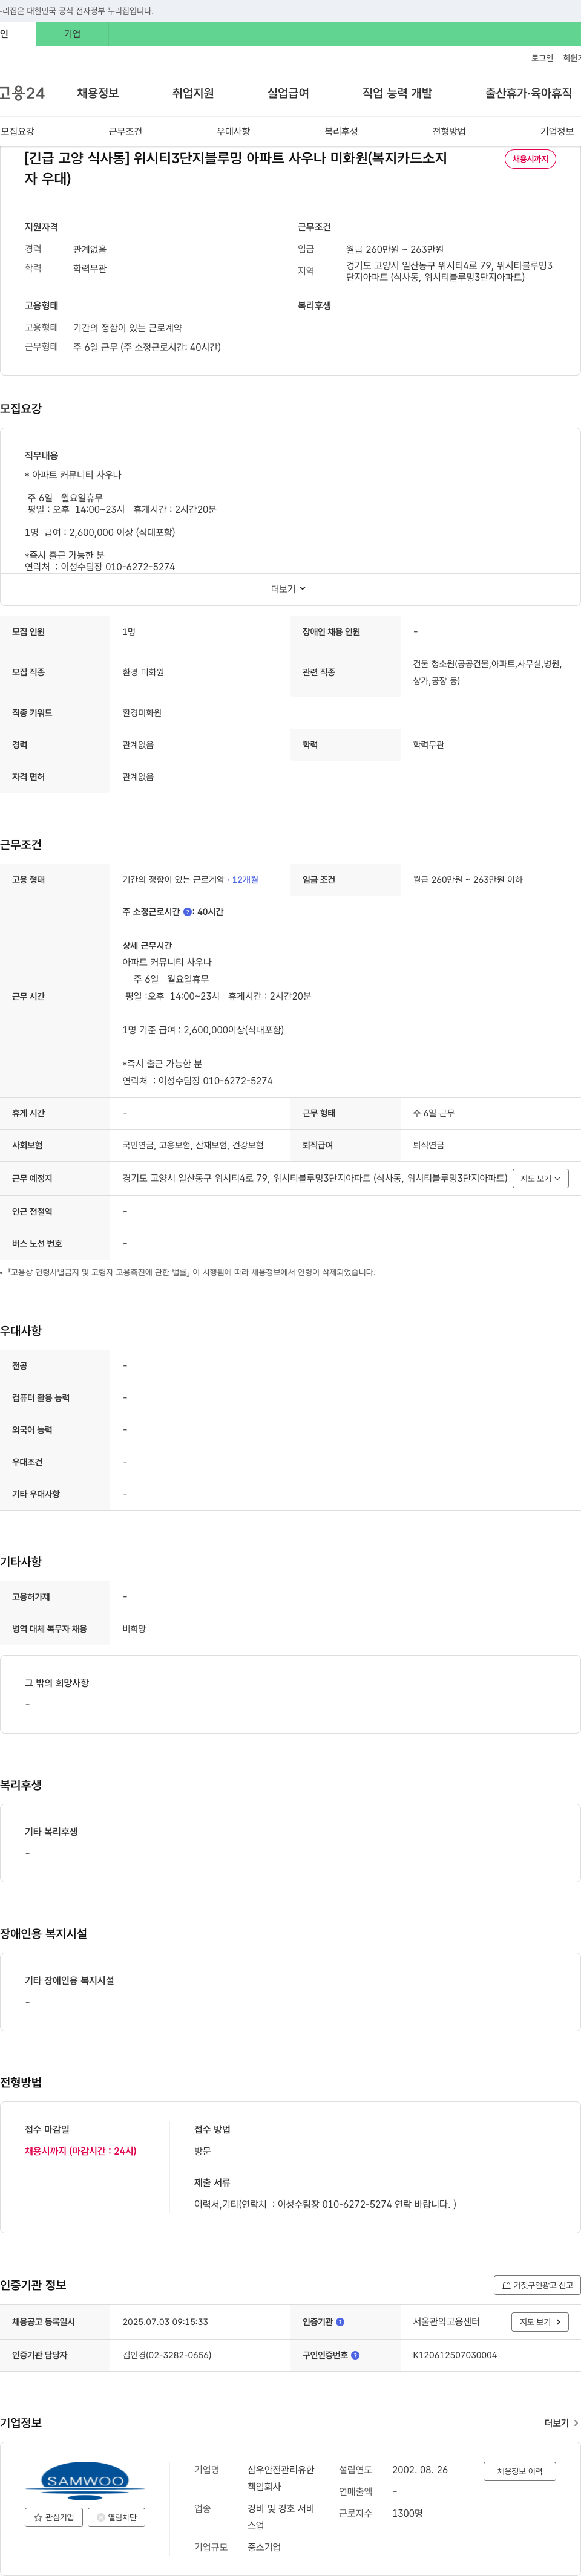Viewport: 581px width, 2576px height.
Task: Click the 월급 260만원 ~ 263만원 이하 value
Action: (x=468, y=880)
